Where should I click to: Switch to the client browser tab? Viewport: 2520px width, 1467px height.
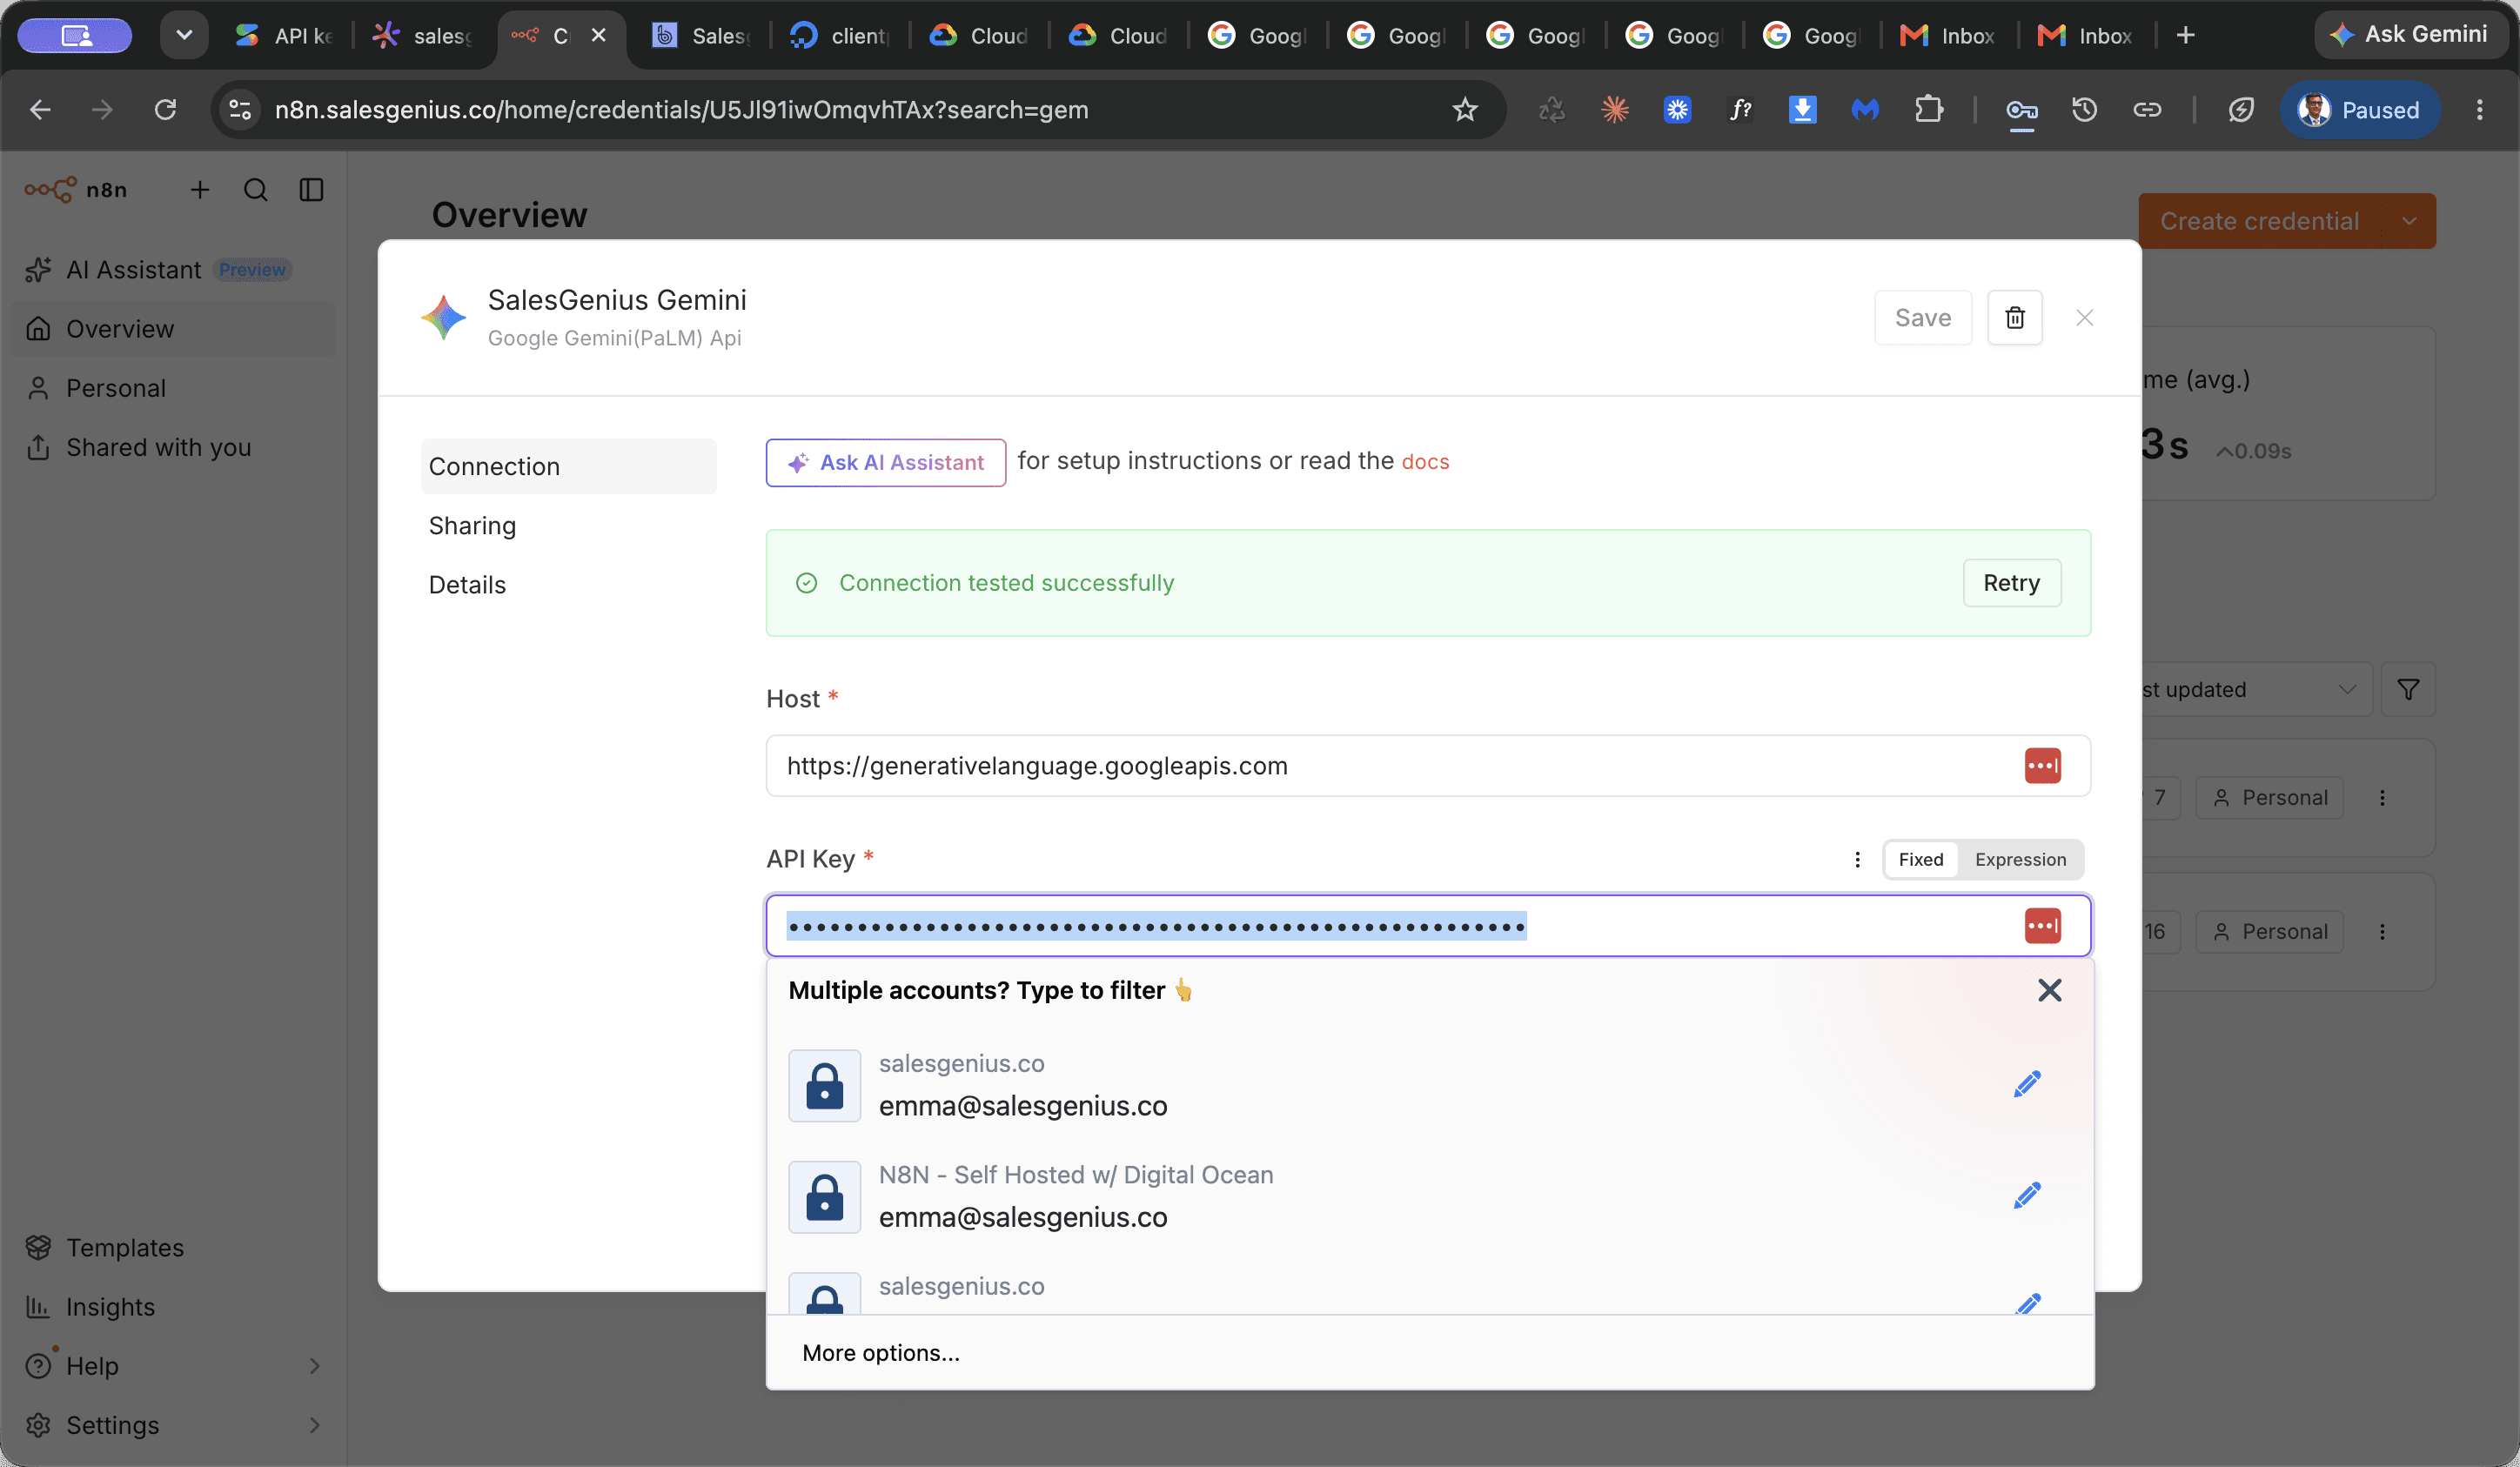pyautogui.click(x=840, y=36)
